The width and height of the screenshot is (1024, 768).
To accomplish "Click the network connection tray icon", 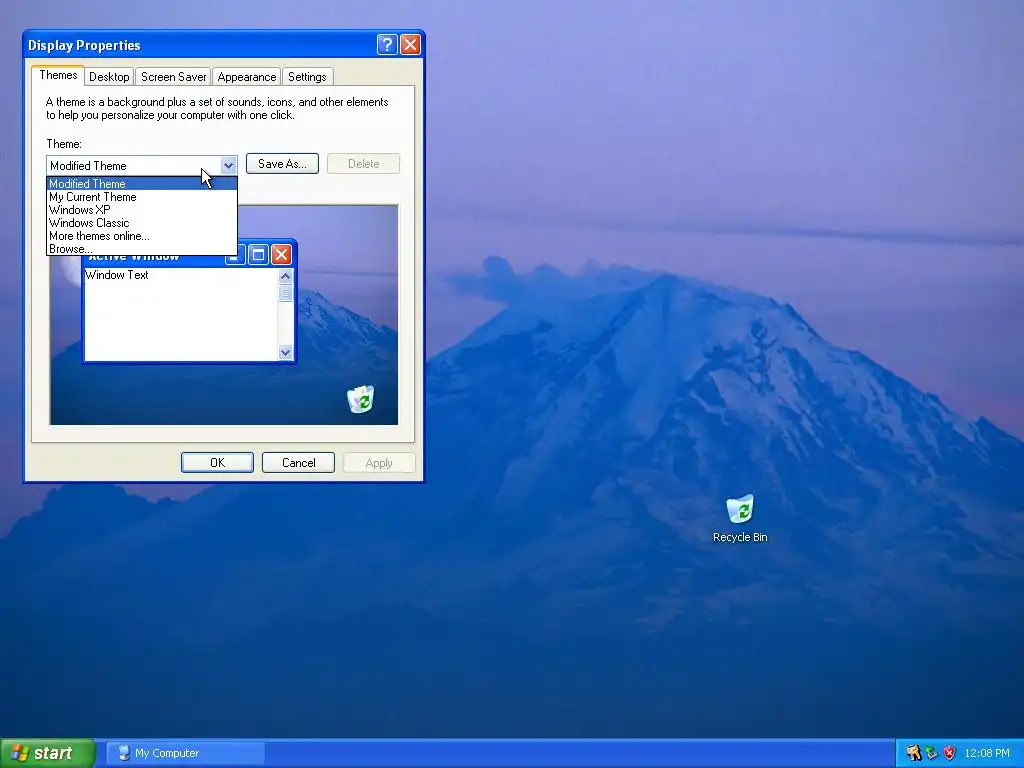I will (x=931, y=753).
